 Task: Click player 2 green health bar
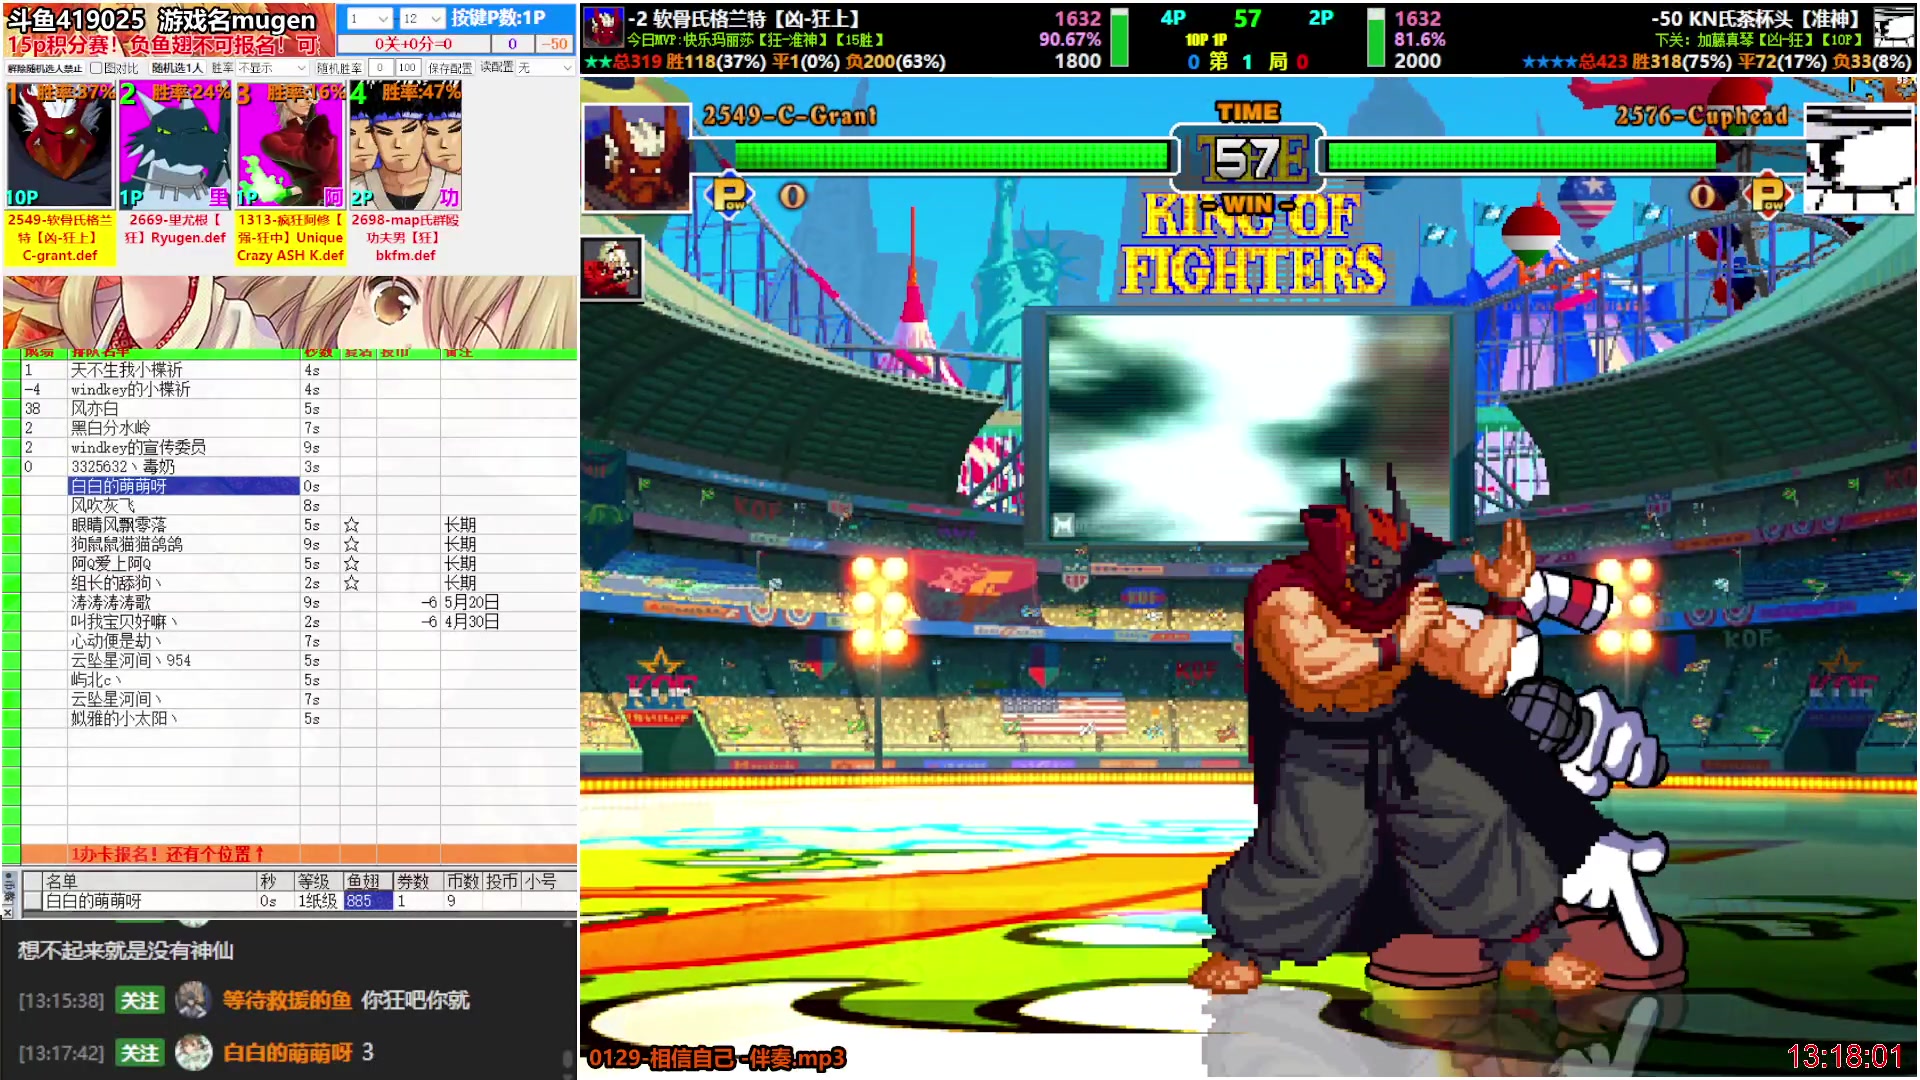1522,157
